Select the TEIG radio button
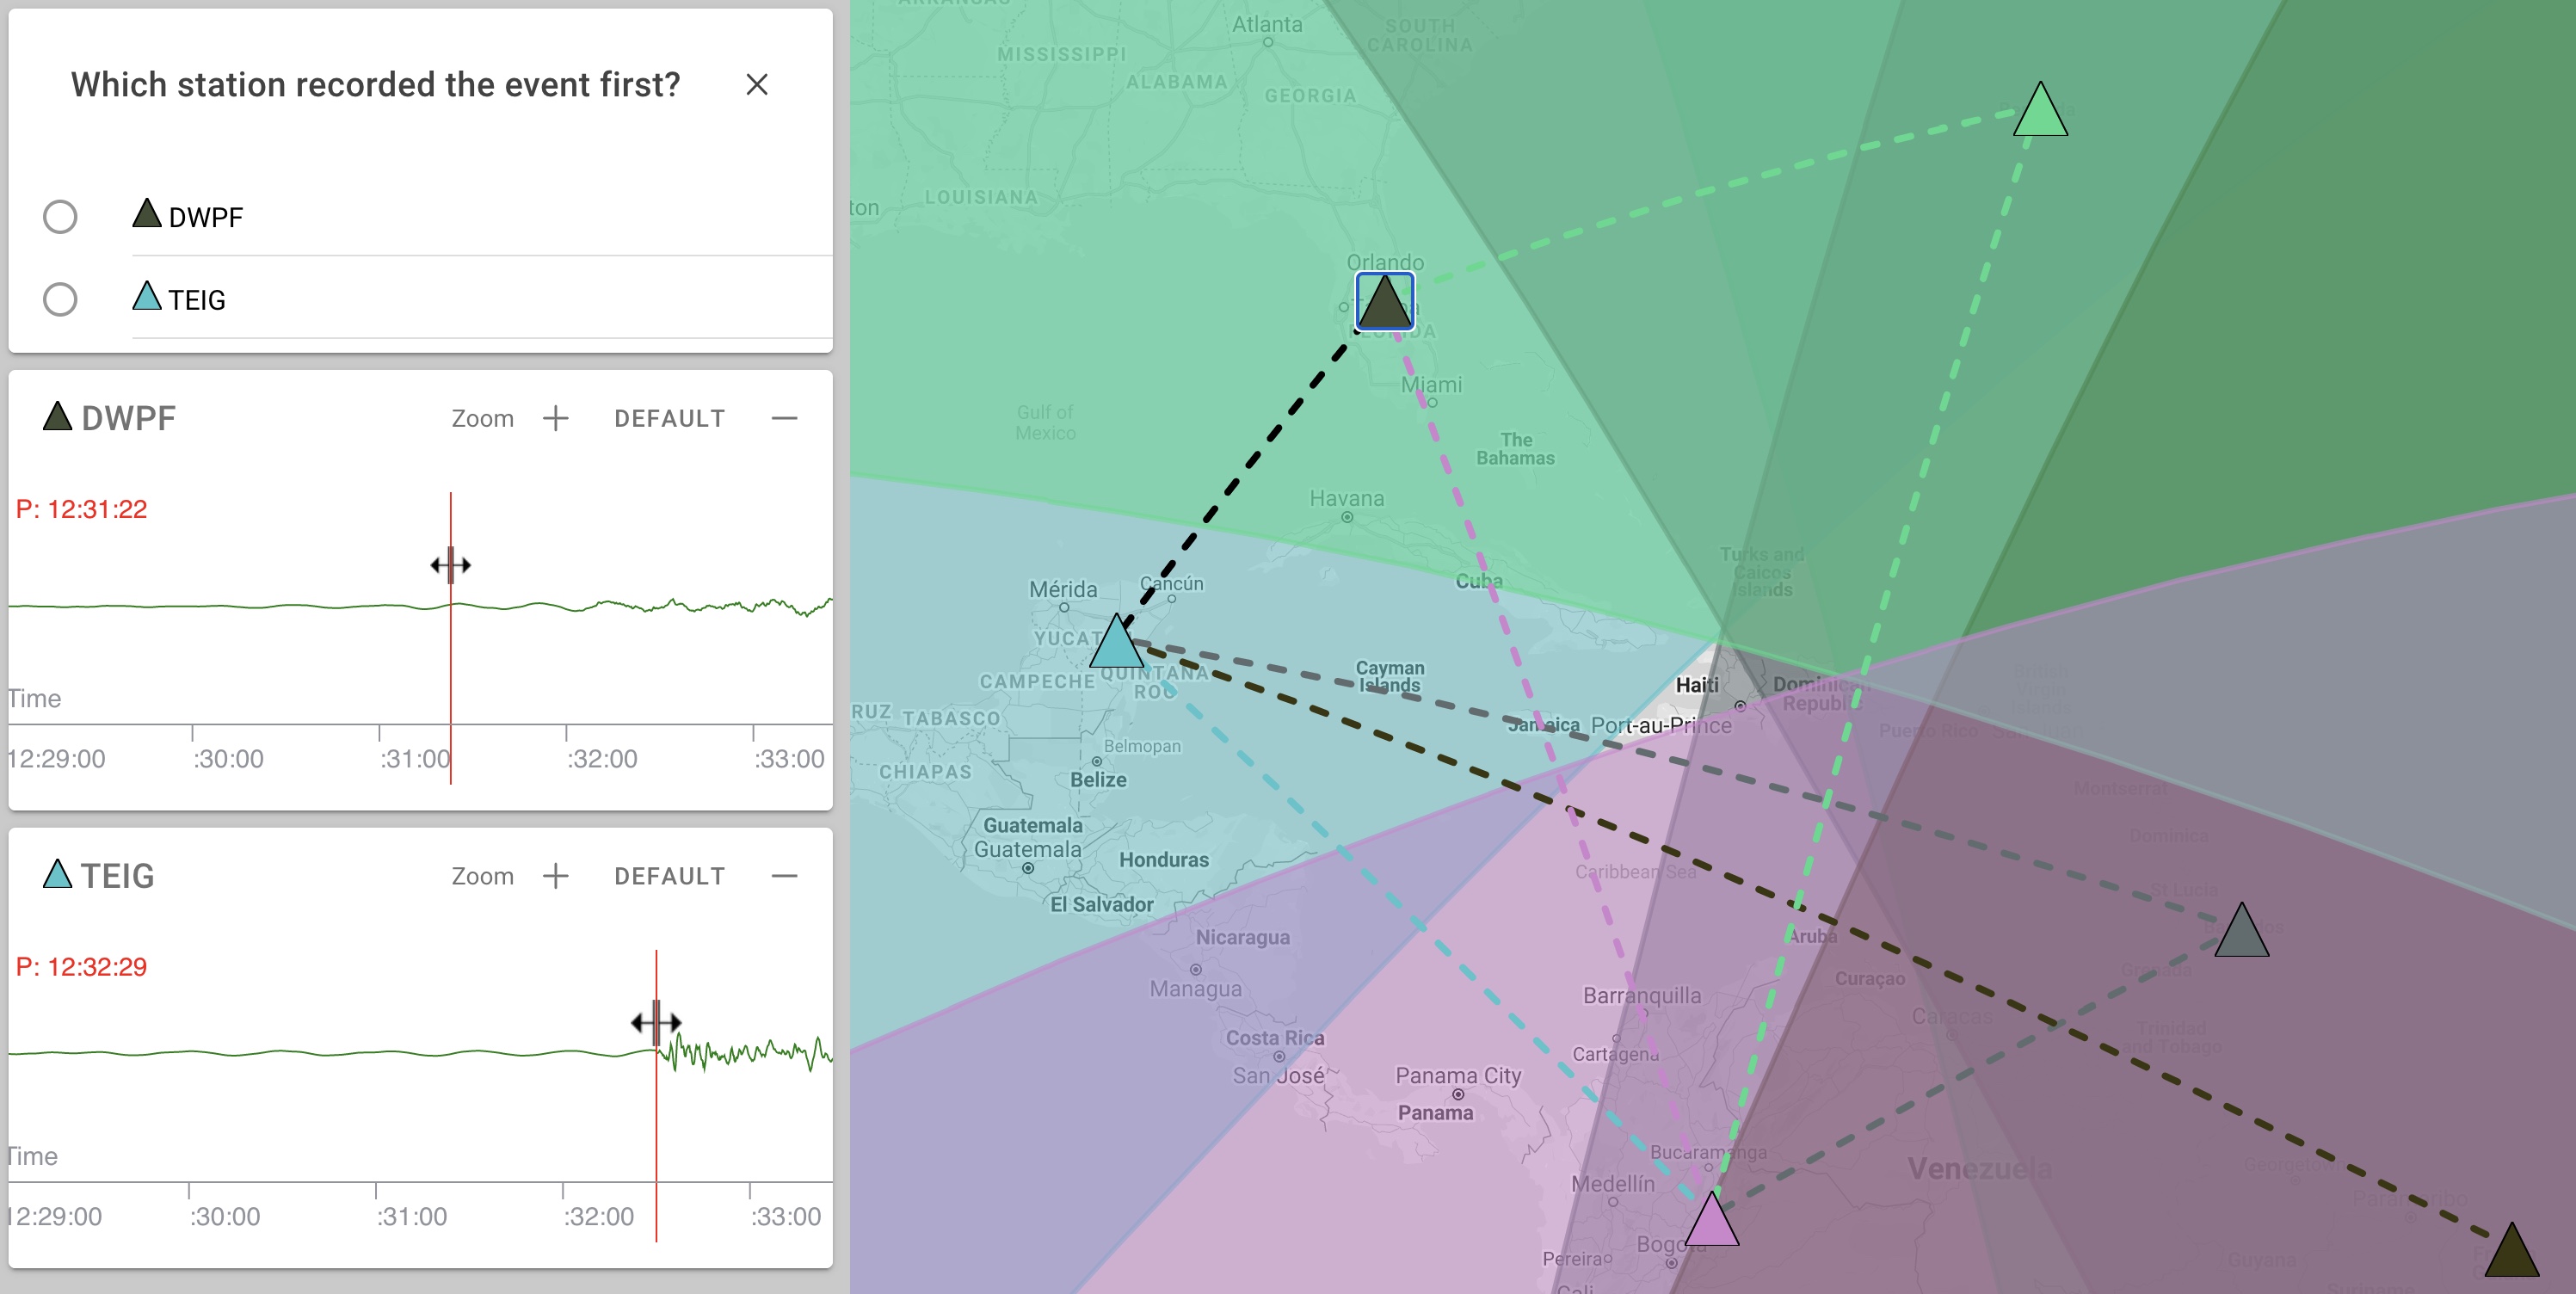 click(60, 299)
